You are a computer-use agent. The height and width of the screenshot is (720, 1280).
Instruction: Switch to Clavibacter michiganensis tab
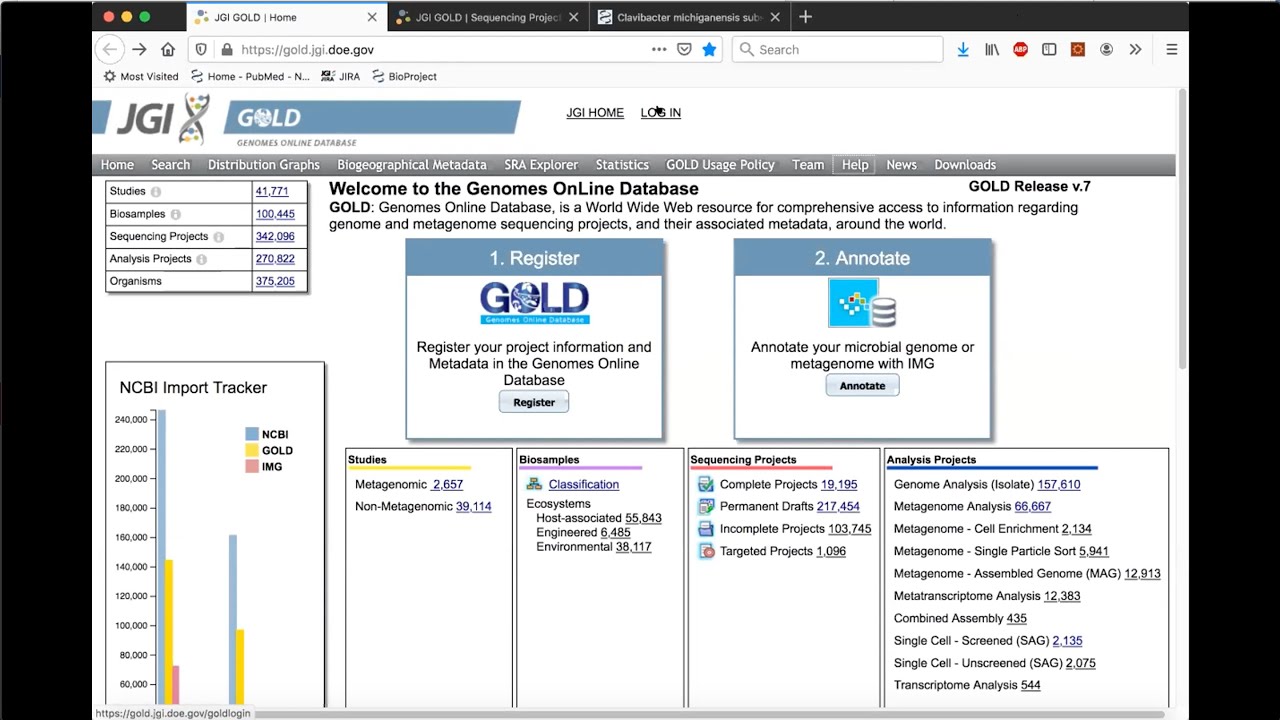pos(689,17)
